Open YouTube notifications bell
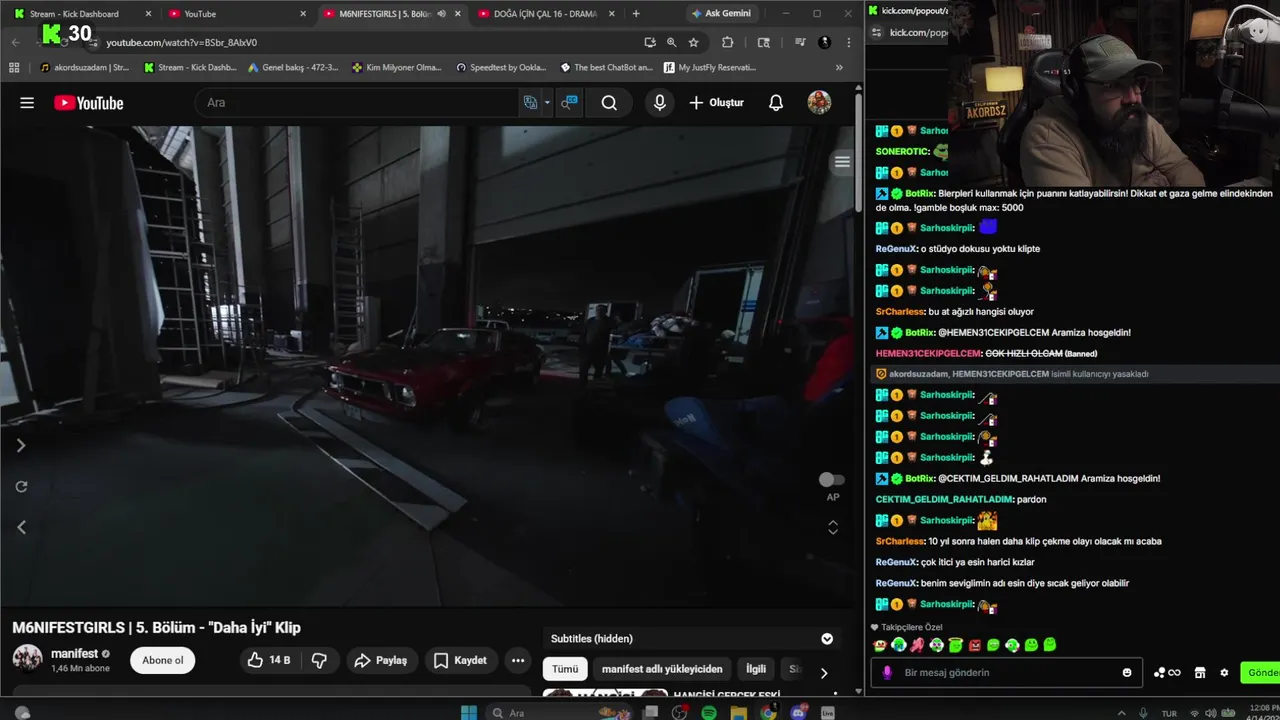 click(776, 103)
